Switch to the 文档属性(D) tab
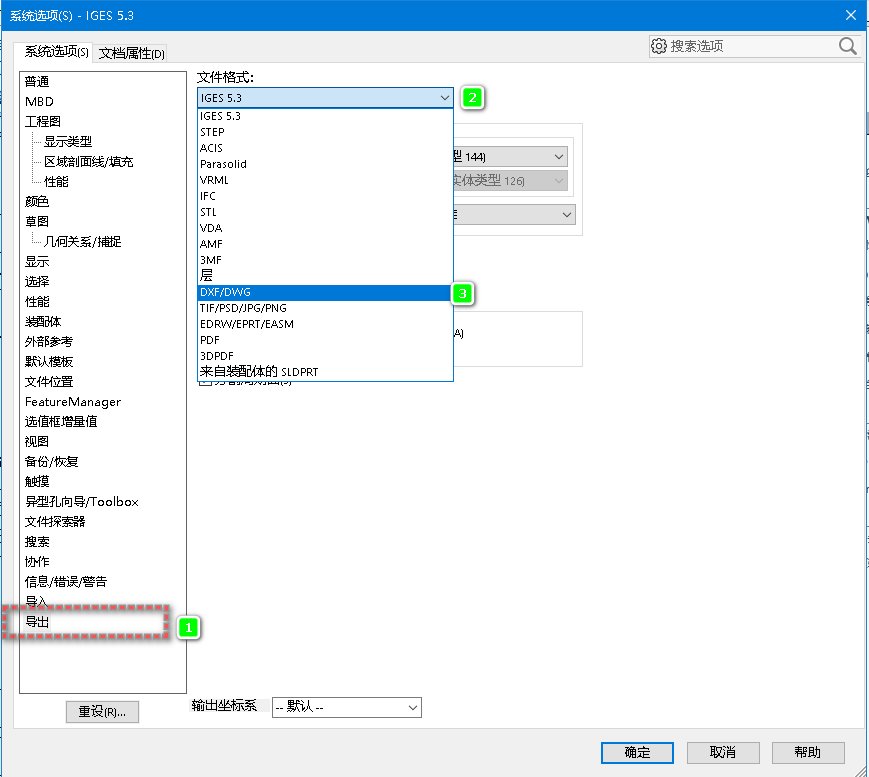 pyautogui.click(x=131, y=53)
